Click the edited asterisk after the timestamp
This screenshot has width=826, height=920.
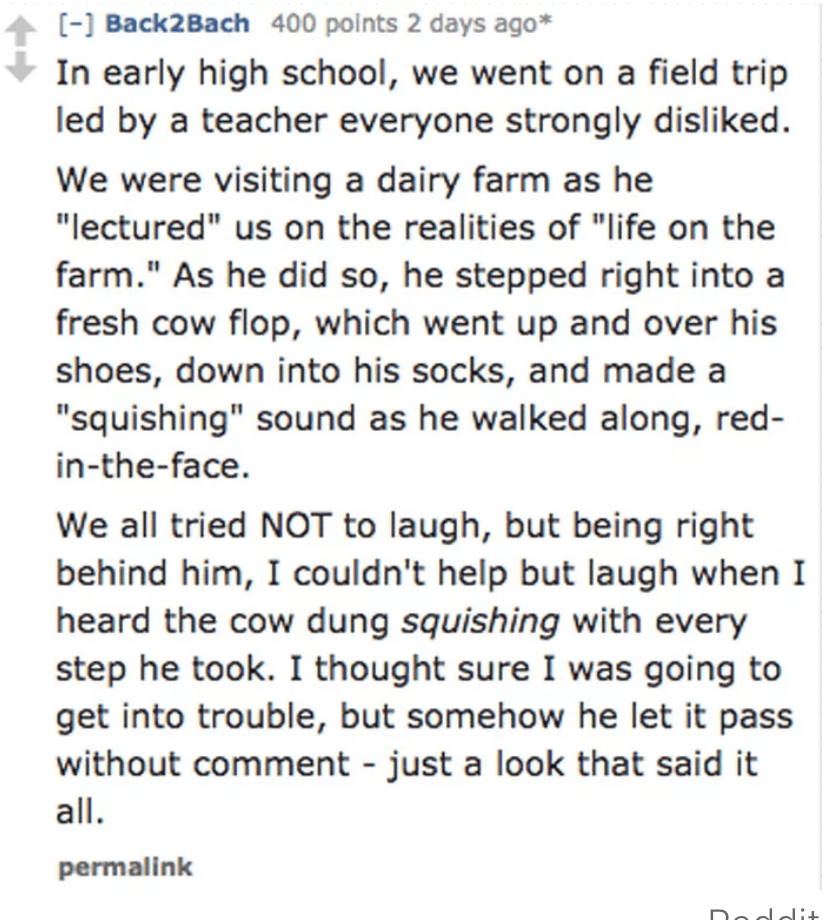pyautogui.click(x=545, y=22)
